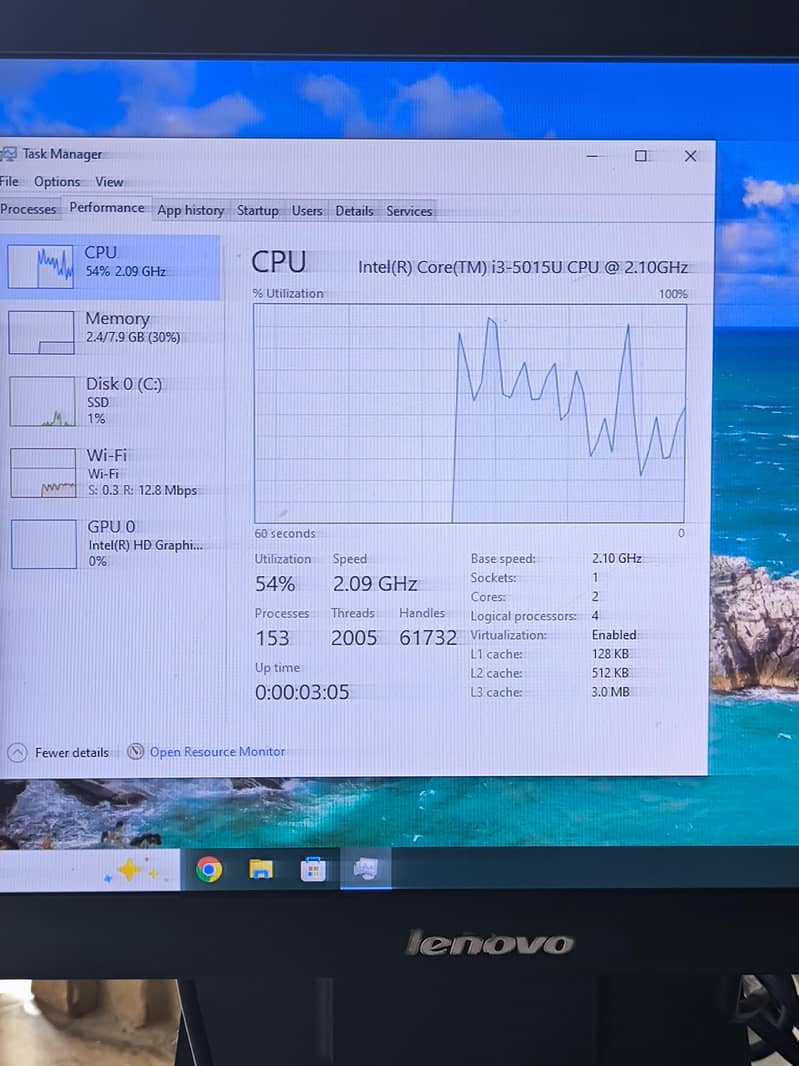Screen dimensions: 799x1066
Task: Click the 'Base speed:' label
Action: [503, 559]
